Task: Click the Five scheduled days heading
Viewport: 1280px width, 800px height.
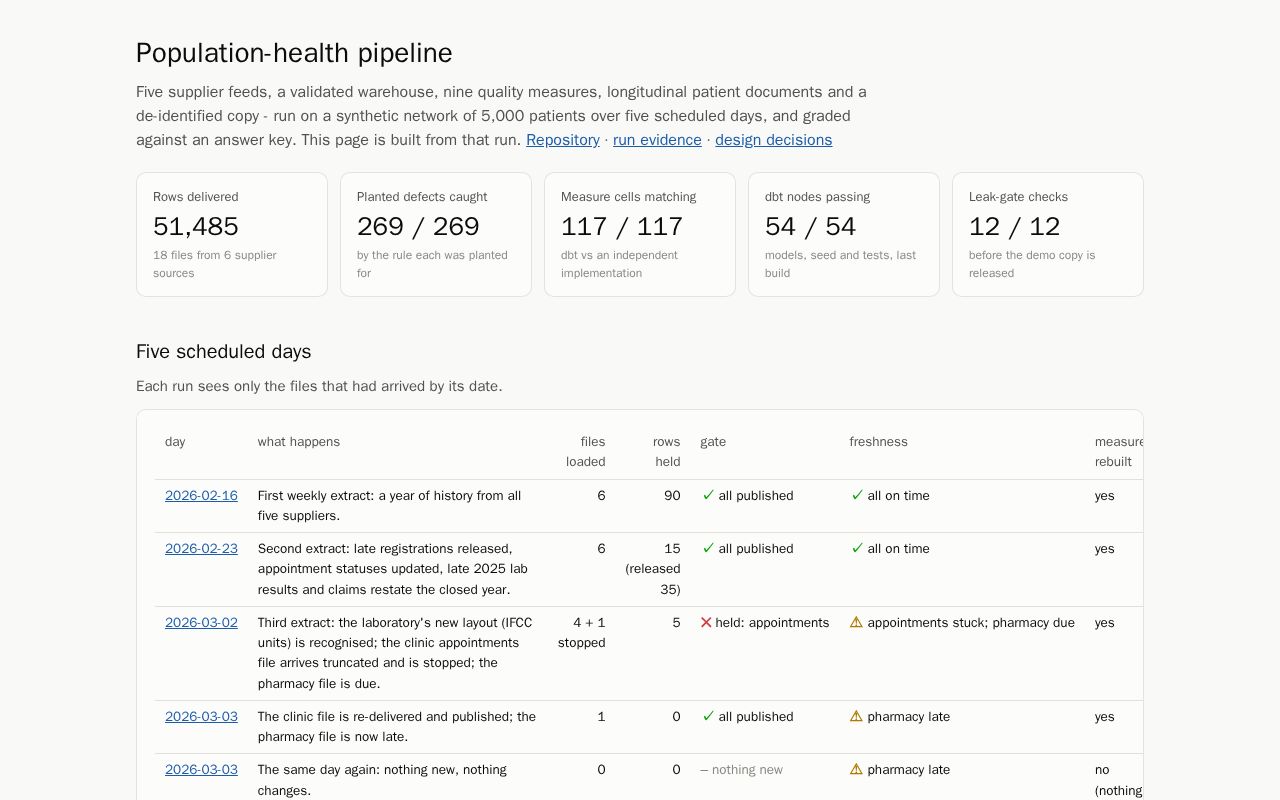Action: 224,352
